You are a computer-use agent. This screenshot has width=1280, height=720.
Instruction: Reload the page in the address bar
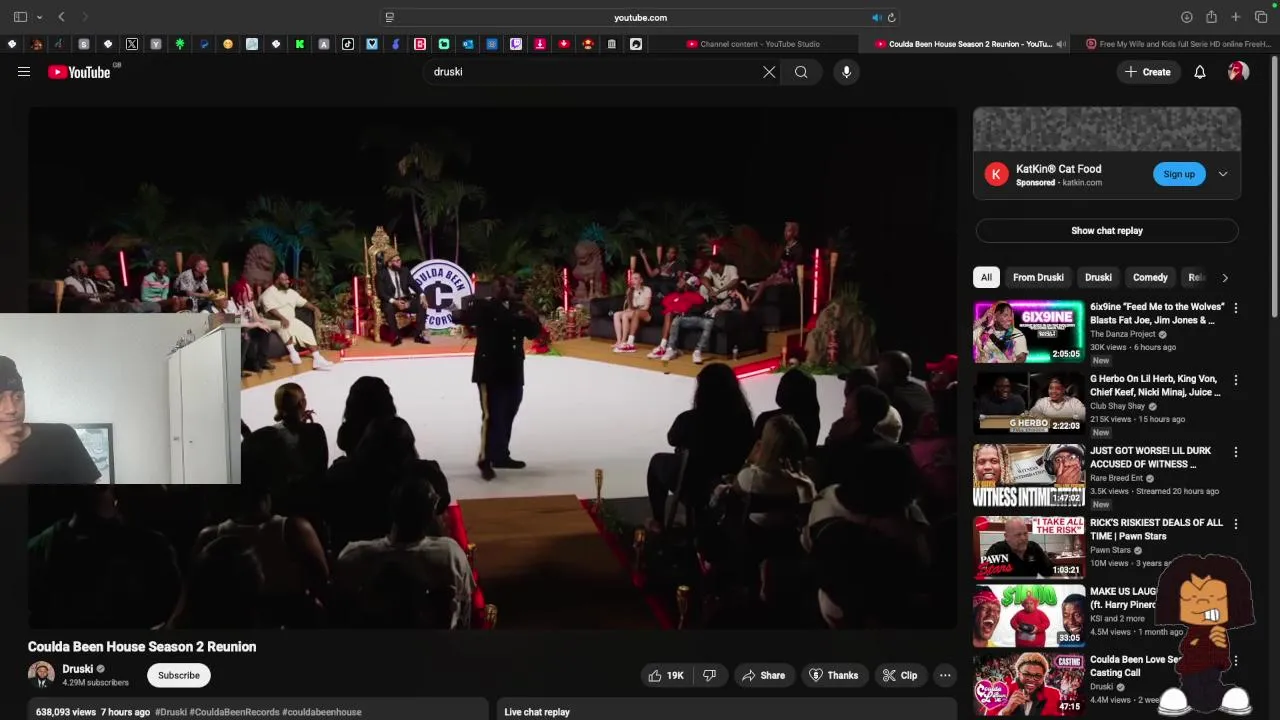click(891, 17)
